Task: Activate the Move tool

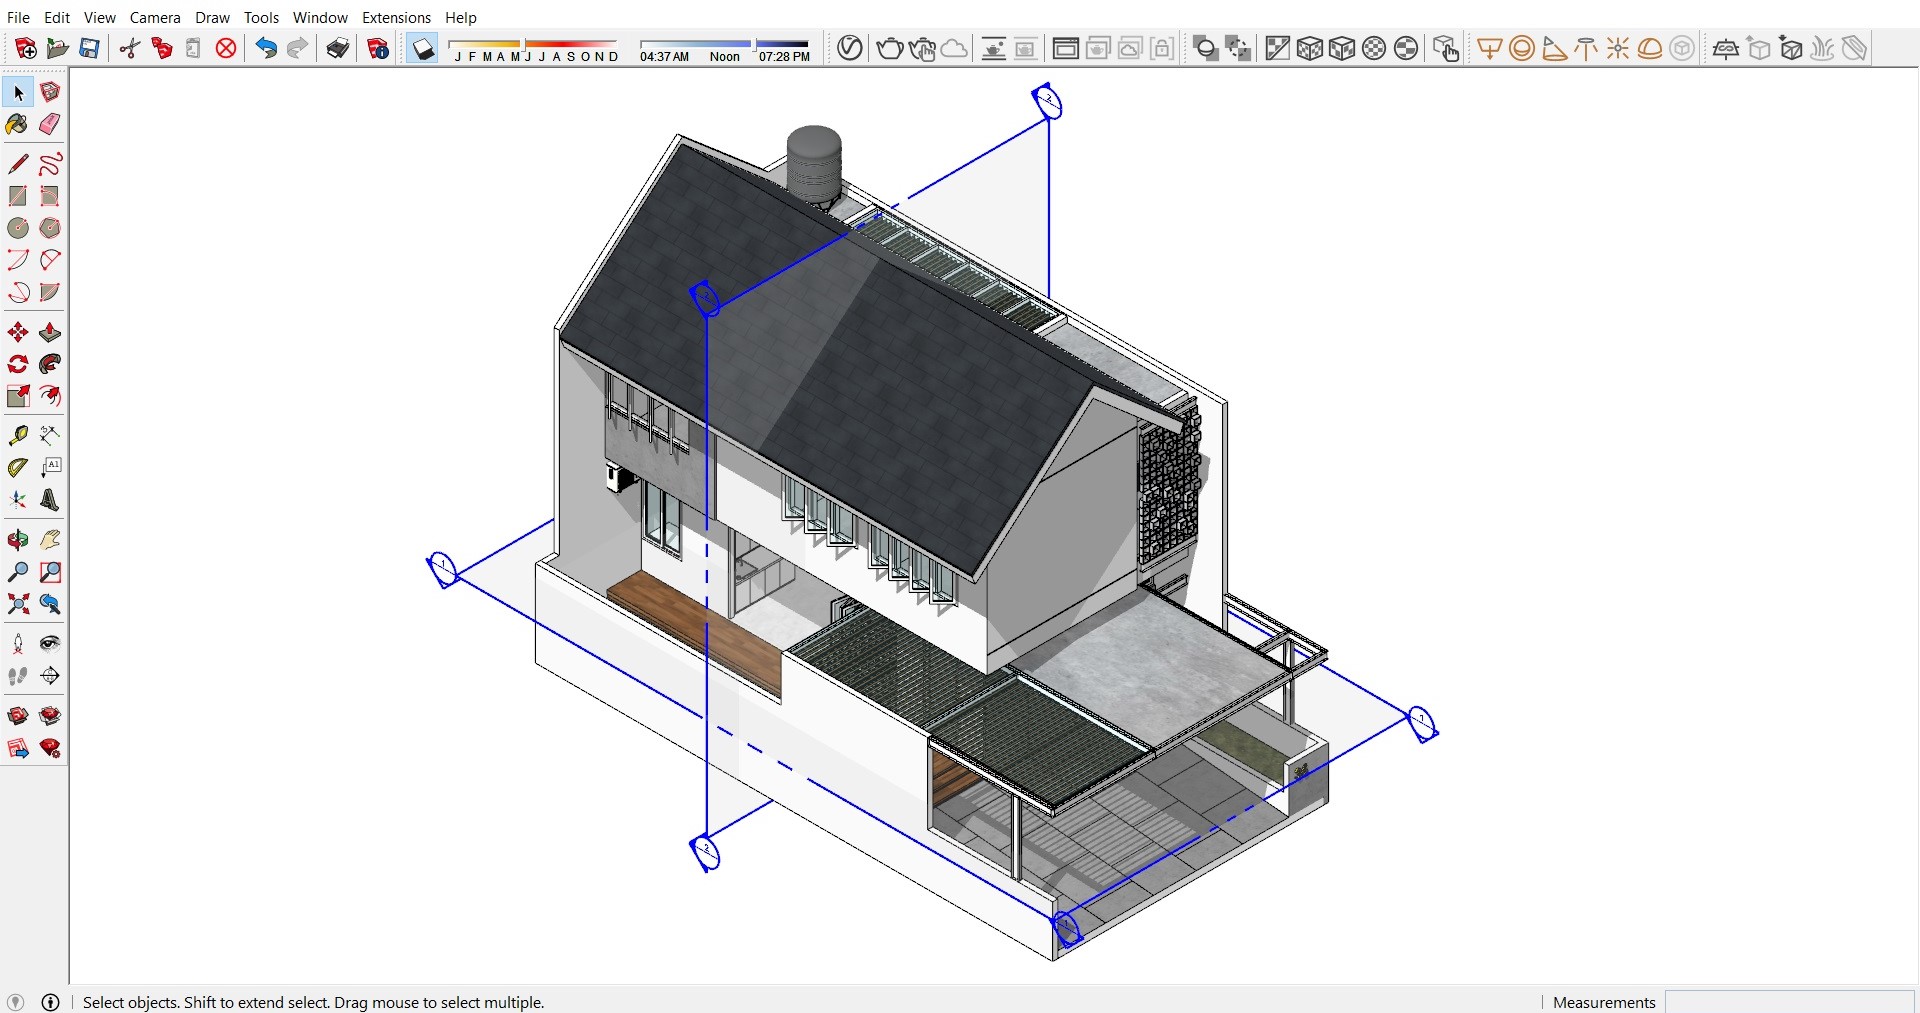Action: (x=16, y=332)
